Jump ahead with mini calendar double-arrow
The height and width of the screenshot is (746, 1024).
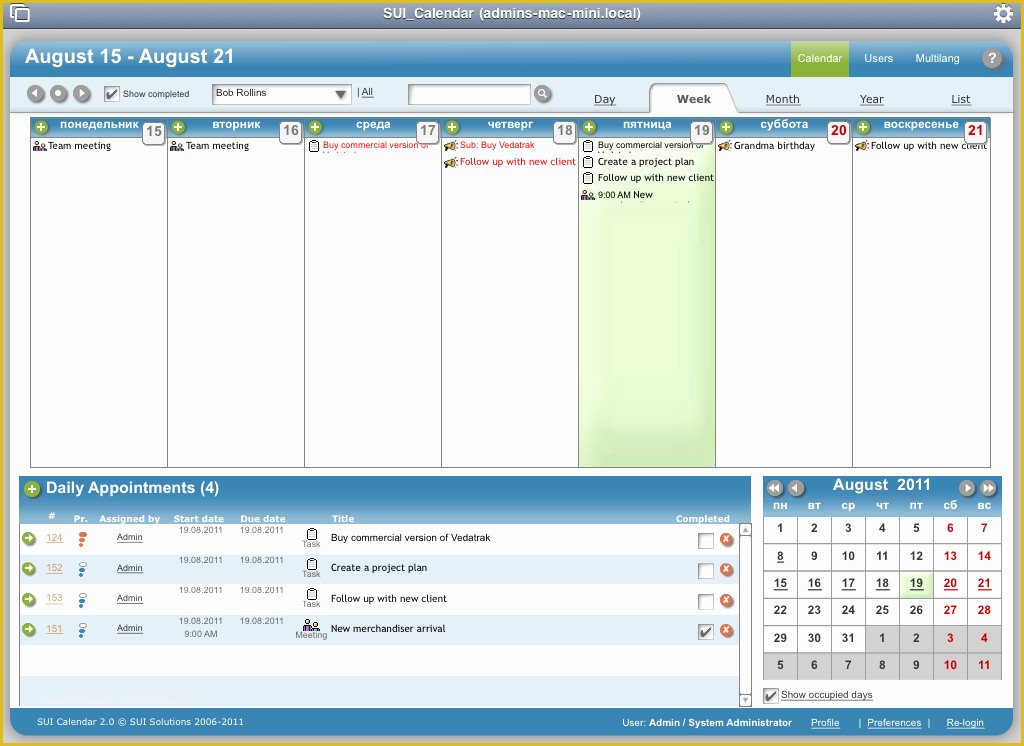tap(988, 489)
